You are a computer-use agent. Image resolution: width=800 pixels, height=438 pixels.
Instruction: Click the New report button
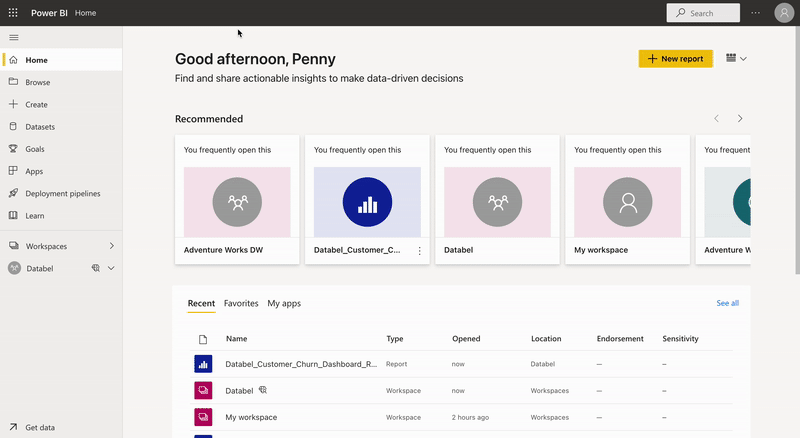[x=676, y=59]
